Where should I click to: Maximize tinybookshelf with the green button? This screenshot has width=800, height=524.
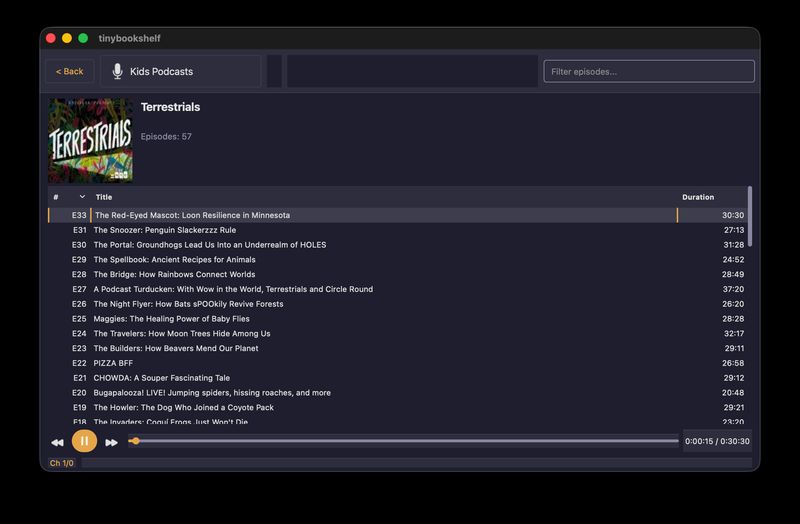83,38
